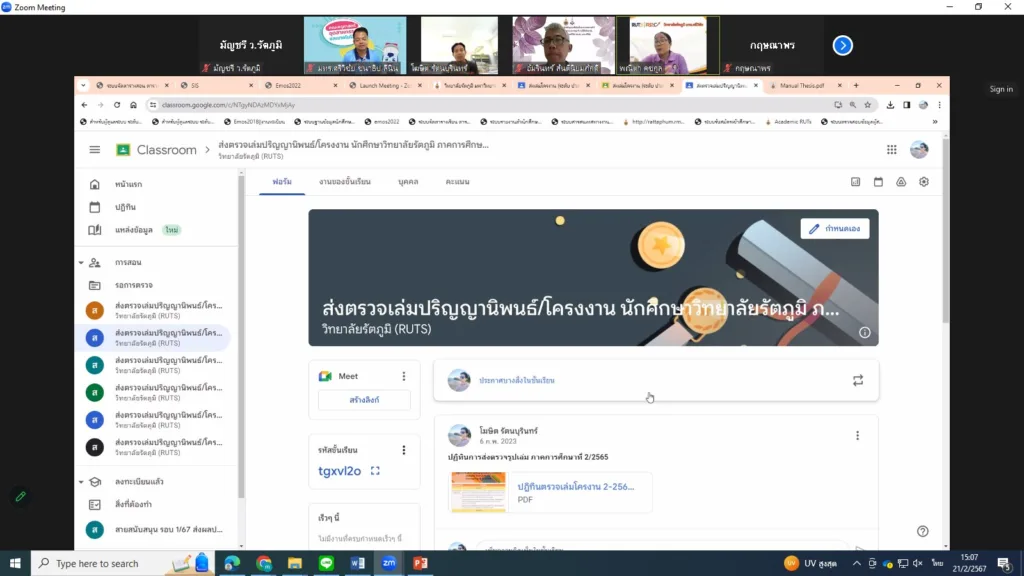Open a new Chrome tab

(x=856, y=86)
